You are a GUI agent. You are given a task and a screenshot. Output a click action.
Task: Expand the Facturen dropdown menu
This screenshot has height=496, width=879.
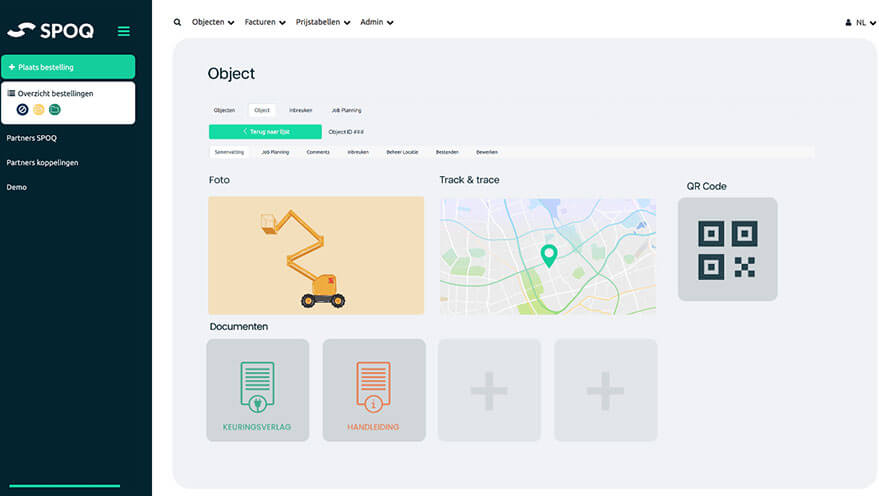click(265, 22)
